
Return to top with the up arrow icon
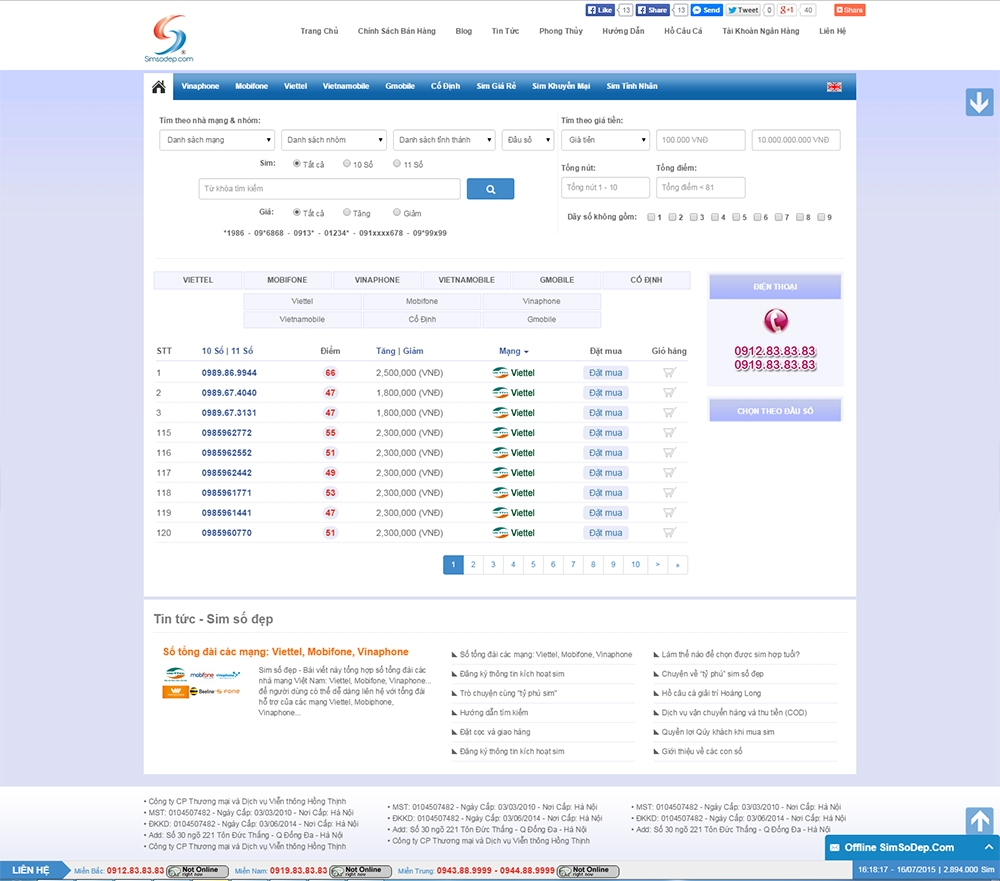click(x=979, y=820)
